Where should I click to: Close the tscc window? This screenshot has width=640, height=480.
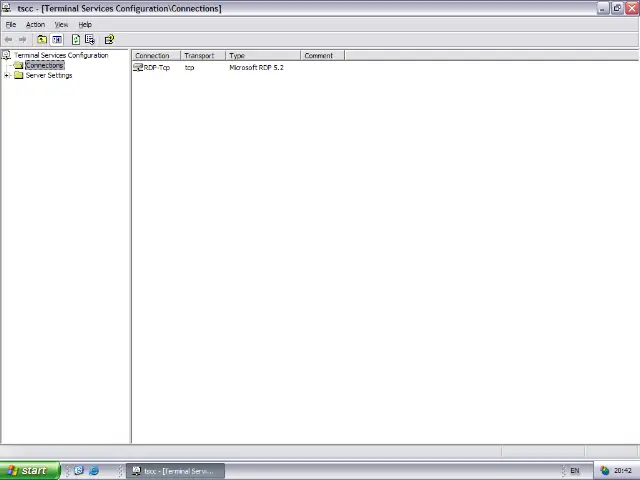632,8
